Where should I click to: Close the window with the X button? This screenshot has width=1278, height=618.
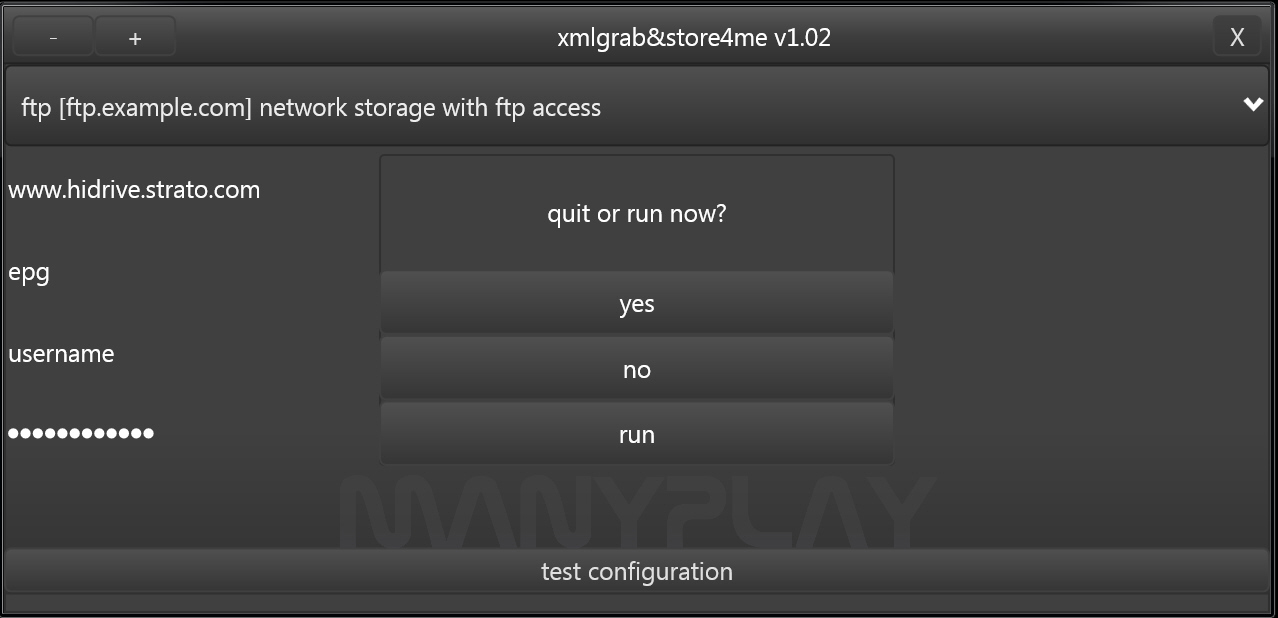pos(1237,38)
